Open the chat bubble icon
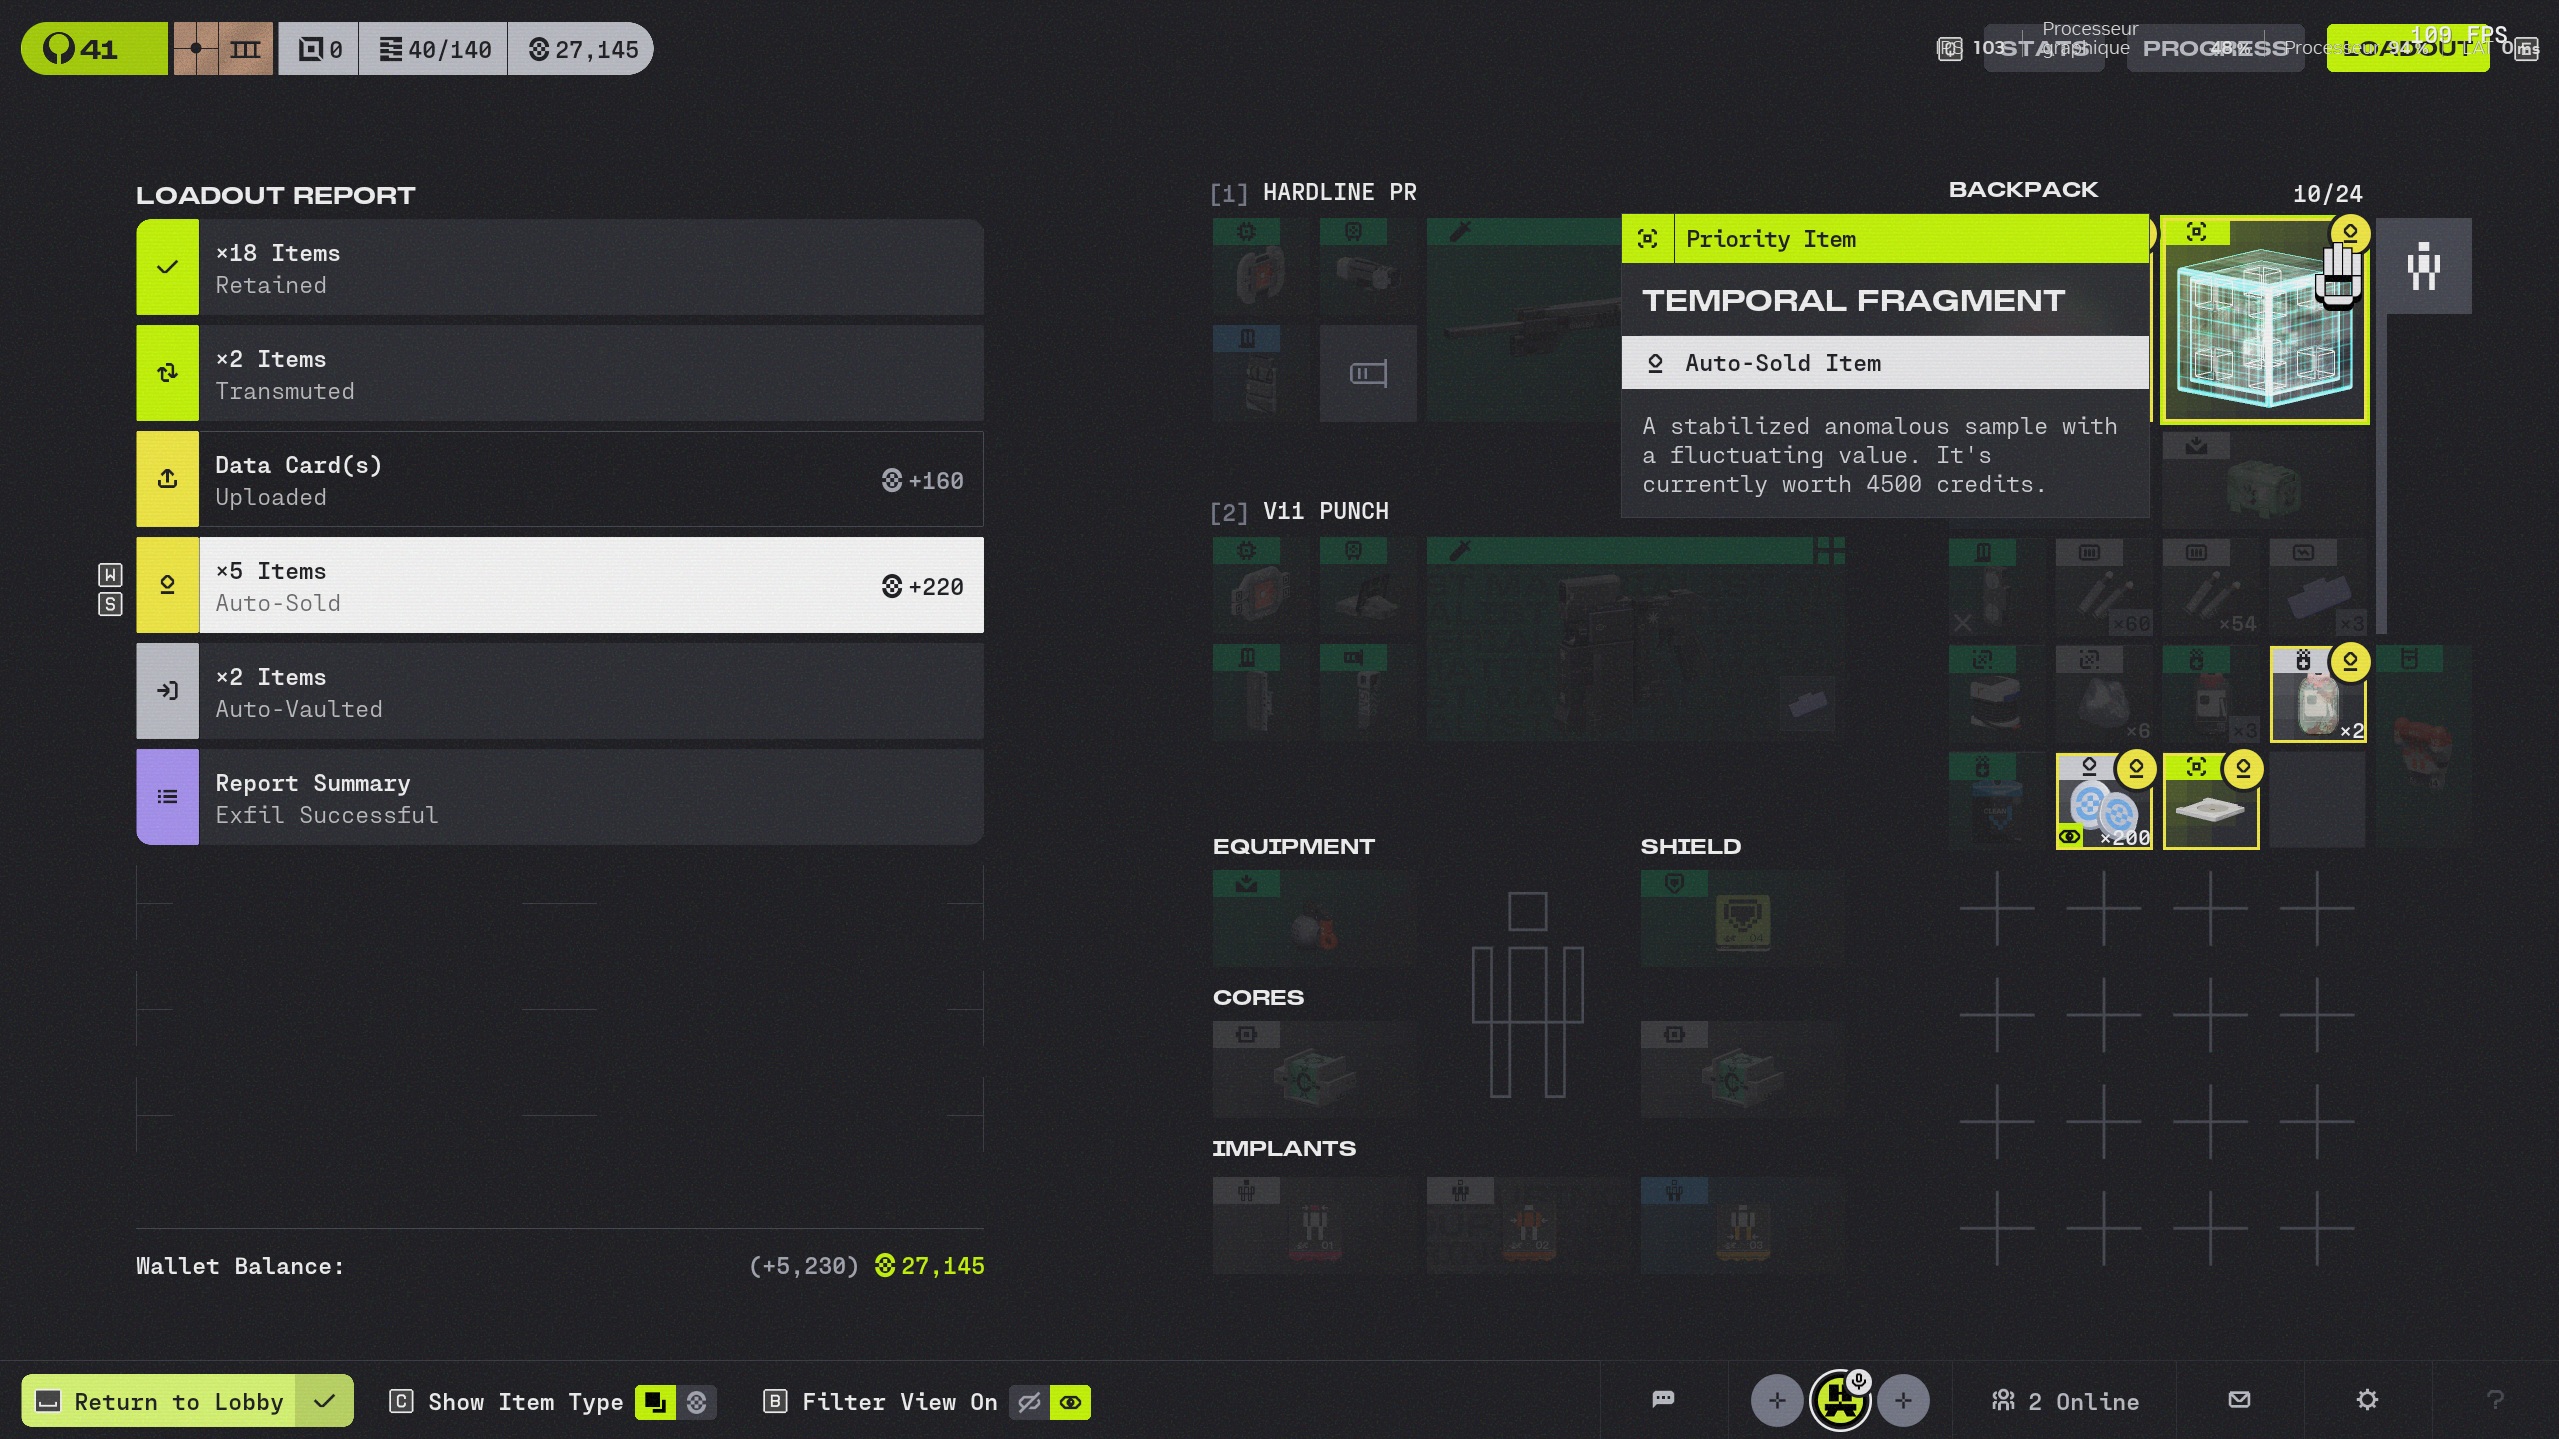2559x1439 pixels. click(1663, 1399)
